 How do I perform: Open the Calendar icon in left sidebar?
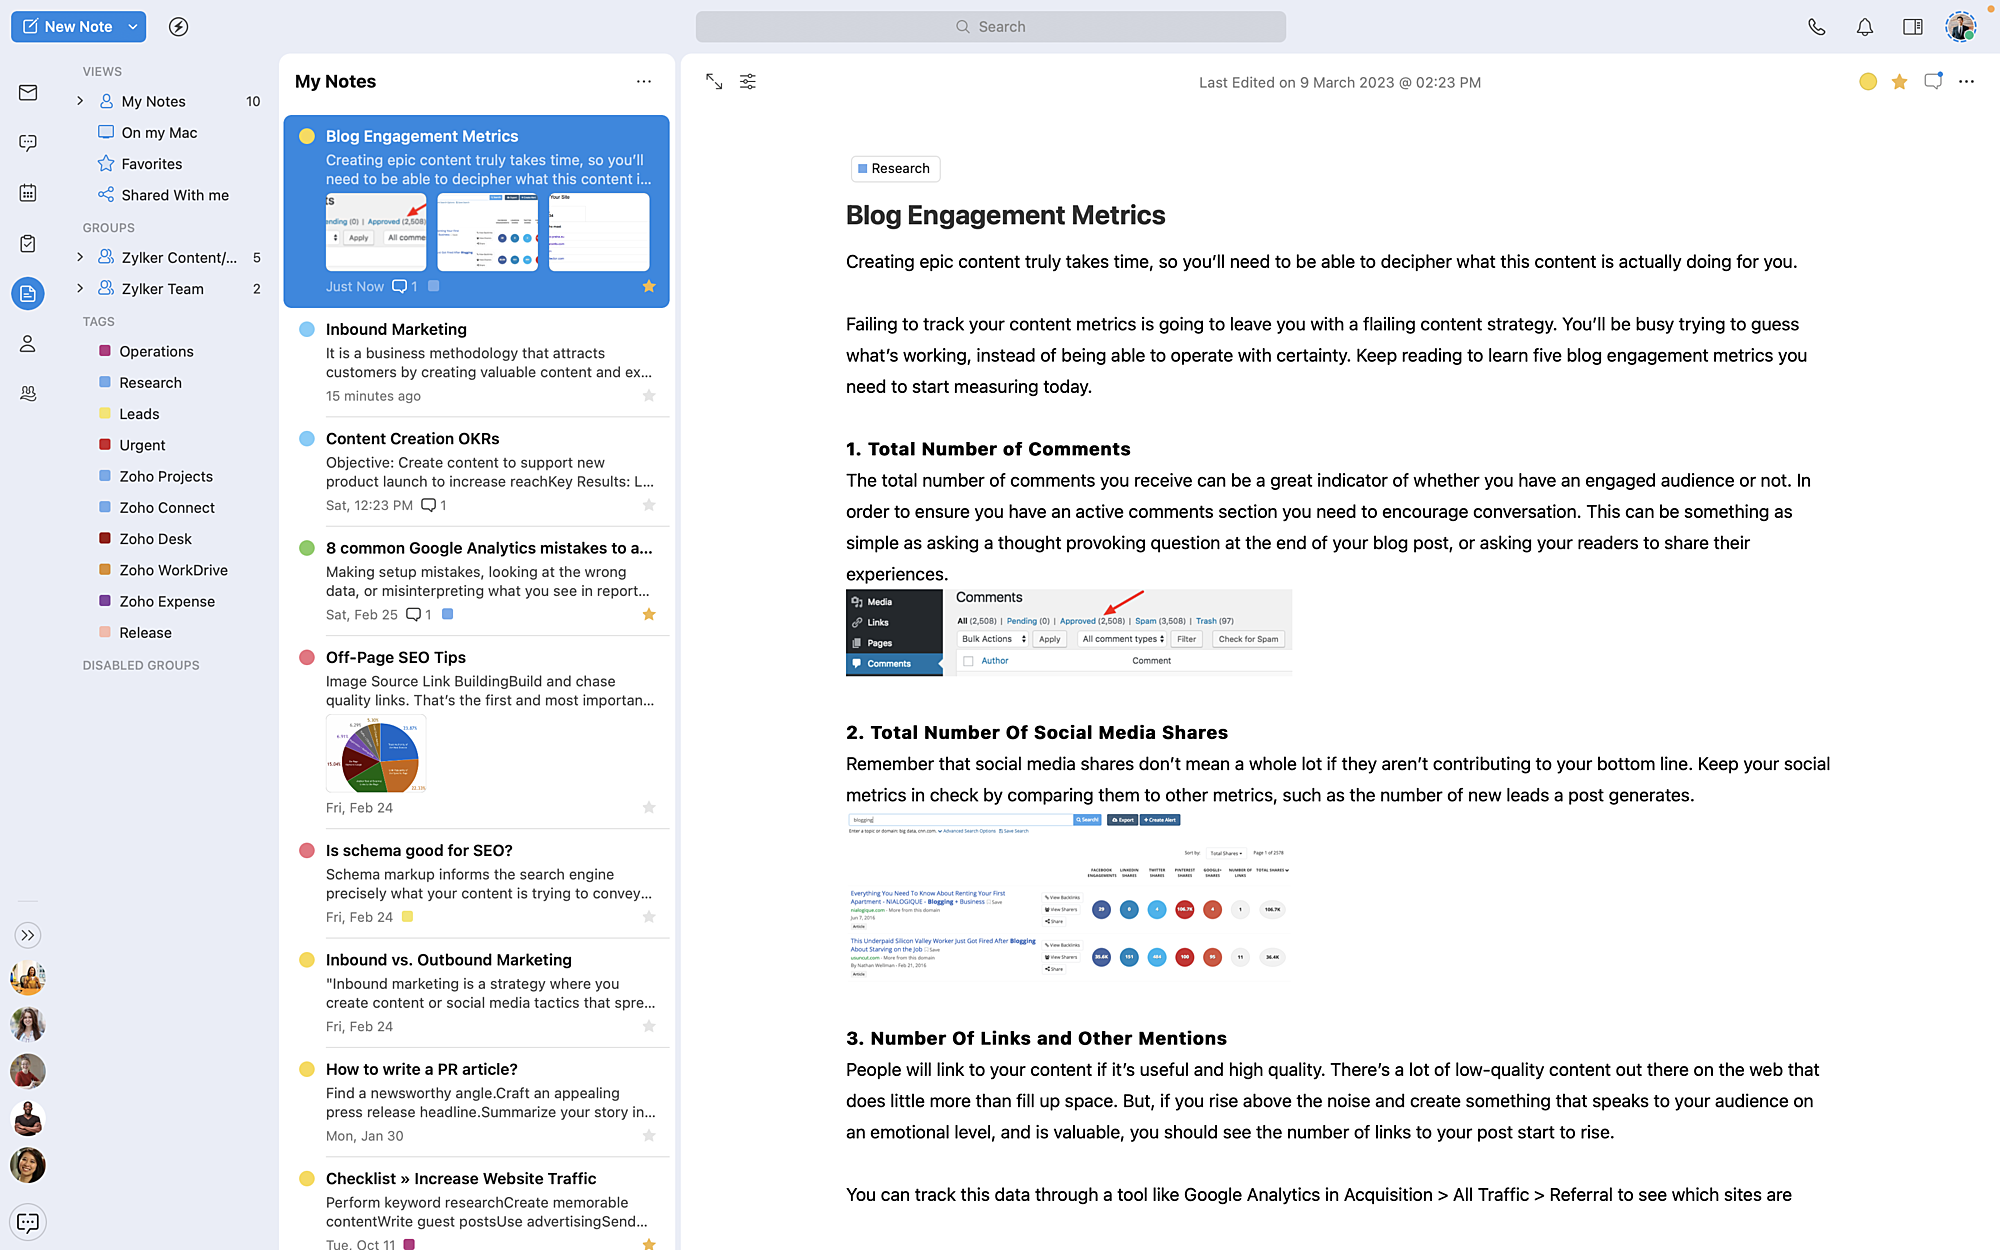[x=28, y=193]
